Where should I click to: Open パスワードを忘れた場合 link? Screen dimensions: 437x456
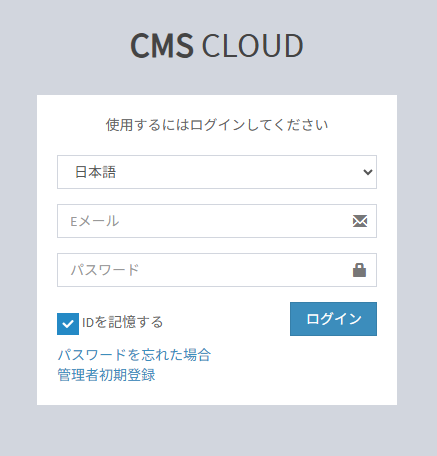(x=134, y=355)
